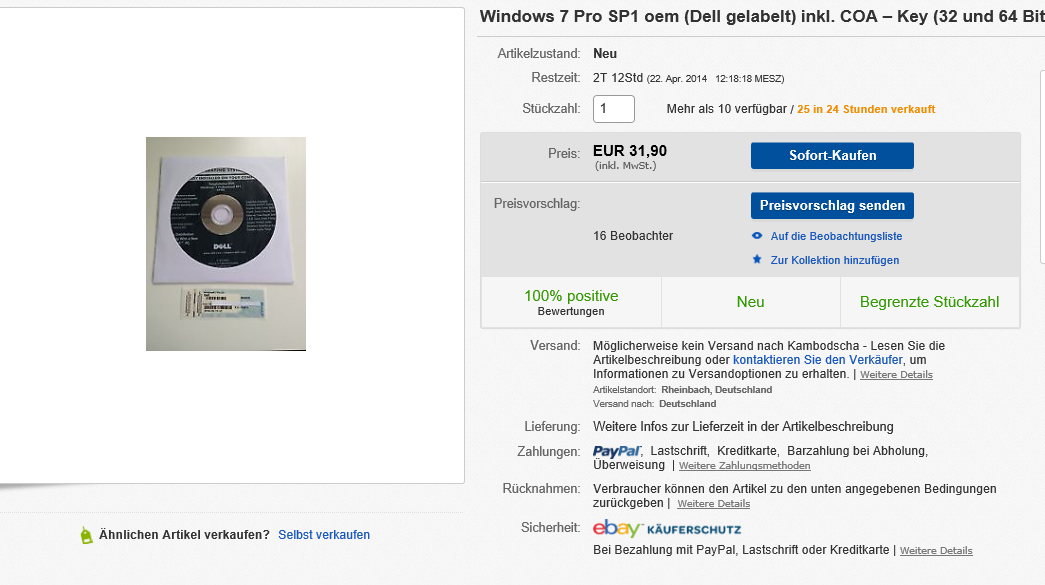The image size is (1045, 585).
Task: Open the Dell Windows 7 disc product image
Action: [226, 244]
